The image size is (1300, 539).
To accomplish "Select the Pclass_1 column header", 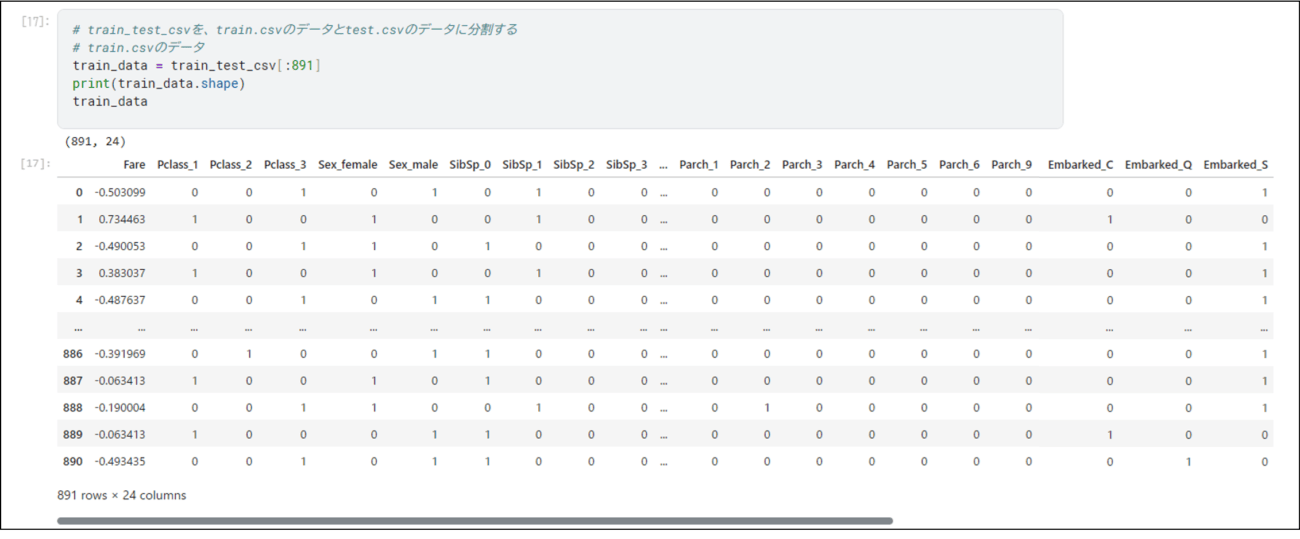I will [x=177, y=165].
